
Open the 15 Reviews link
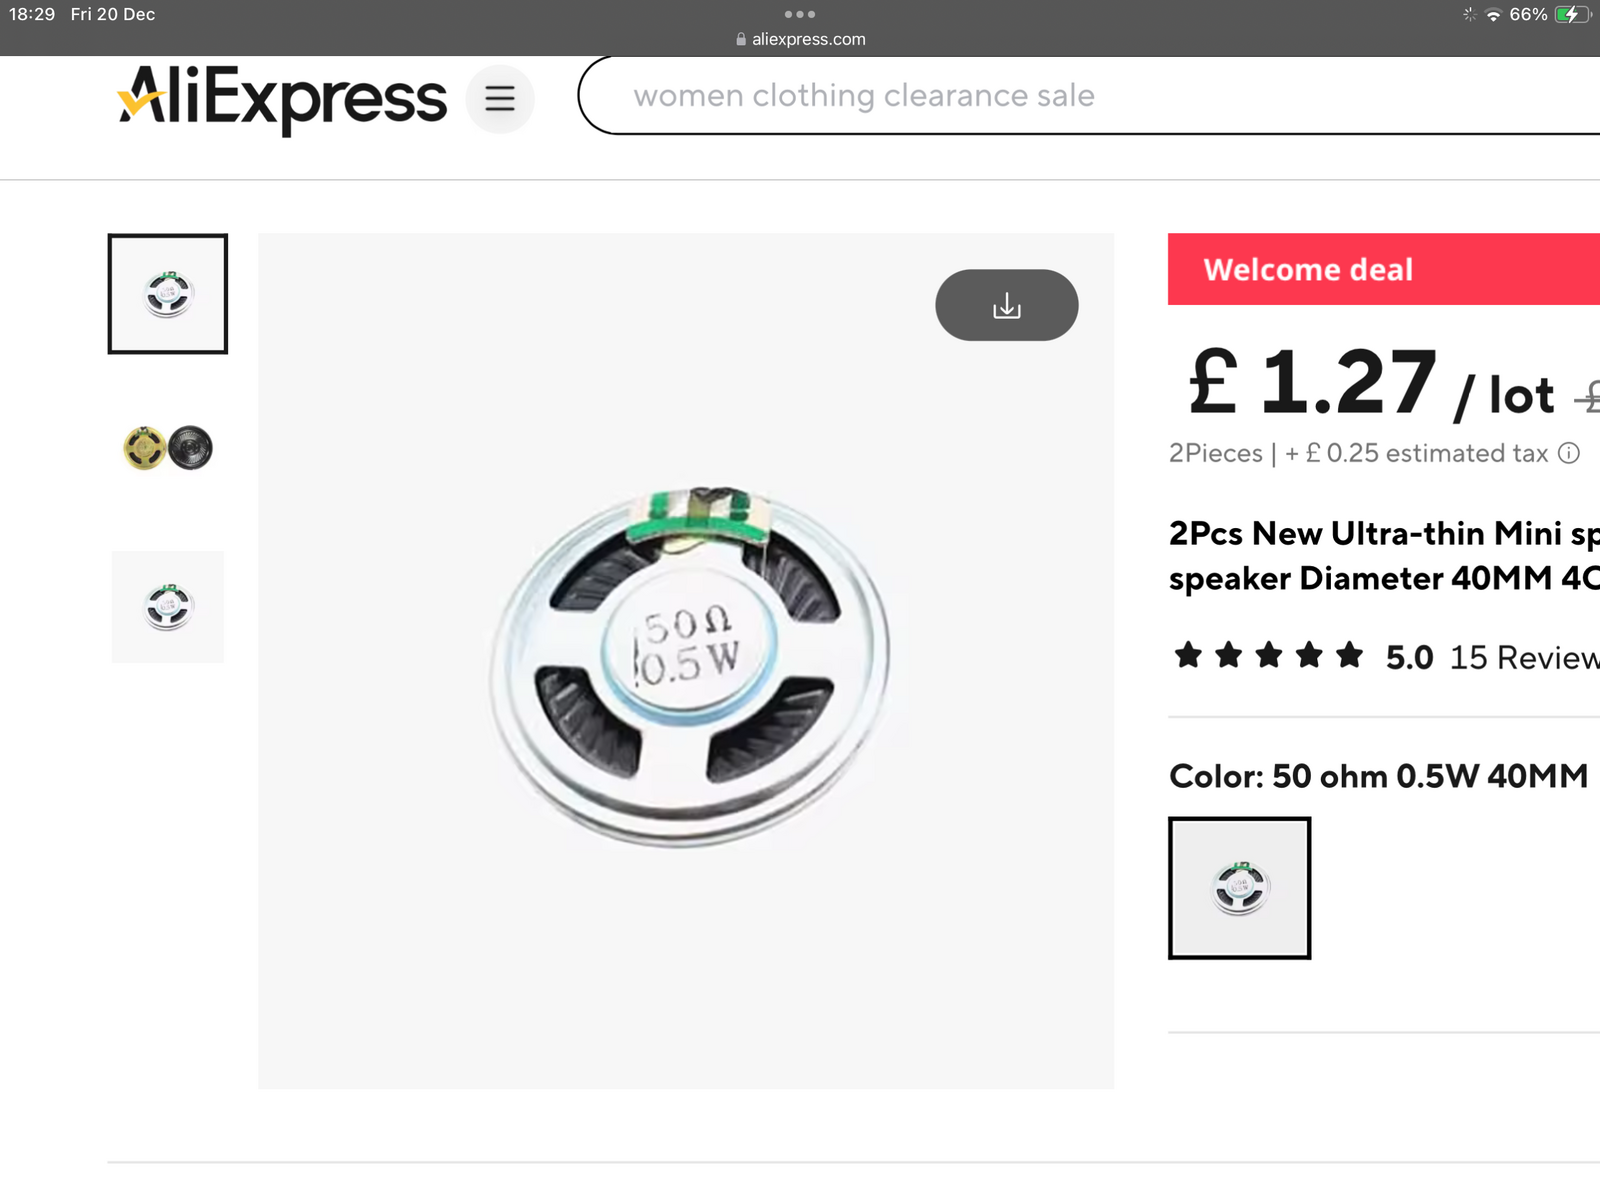point(1524,657)
